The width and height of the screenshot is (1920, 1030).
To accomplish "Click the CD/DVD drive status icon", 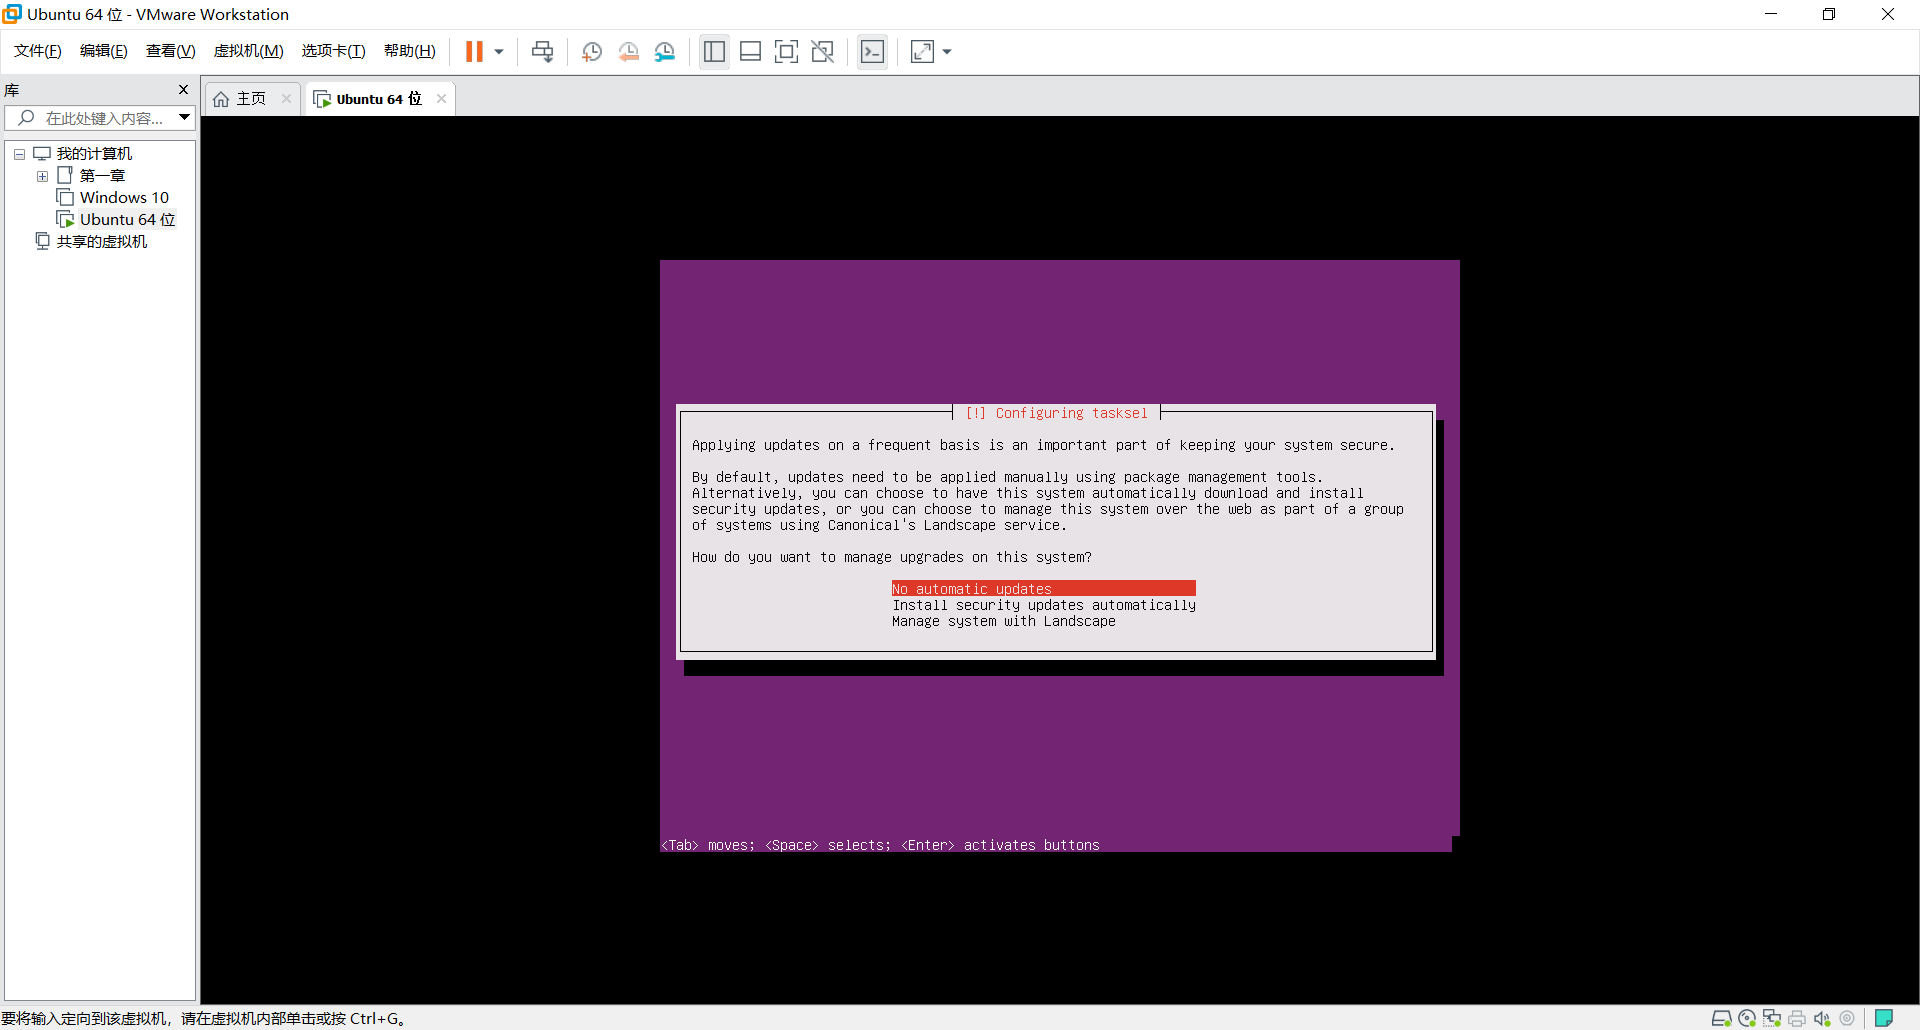I will [x=1747, y=1018].
